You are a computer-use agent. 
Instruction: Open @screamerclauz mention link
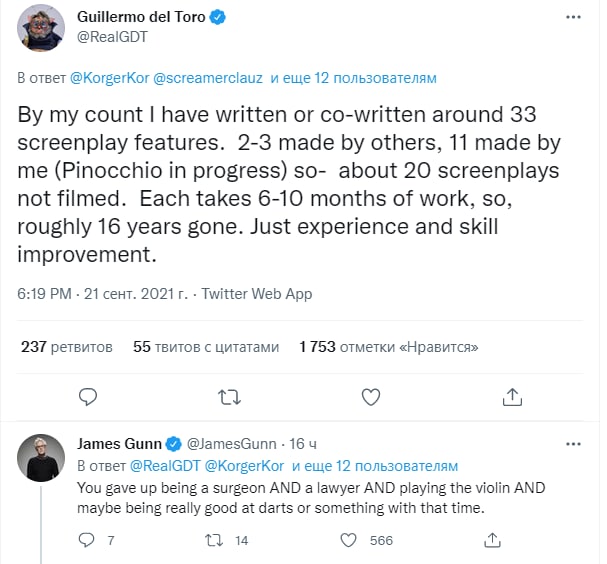213,77
